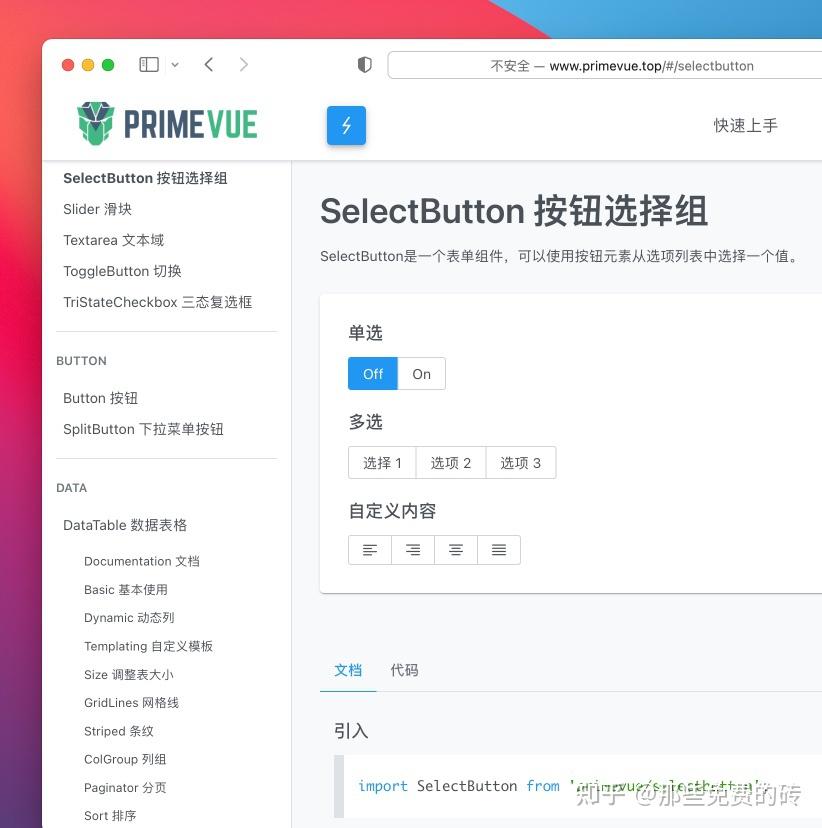Select the align-left icon in 自定义内容
The image size is (822, 828).
(x=370, y=549)
